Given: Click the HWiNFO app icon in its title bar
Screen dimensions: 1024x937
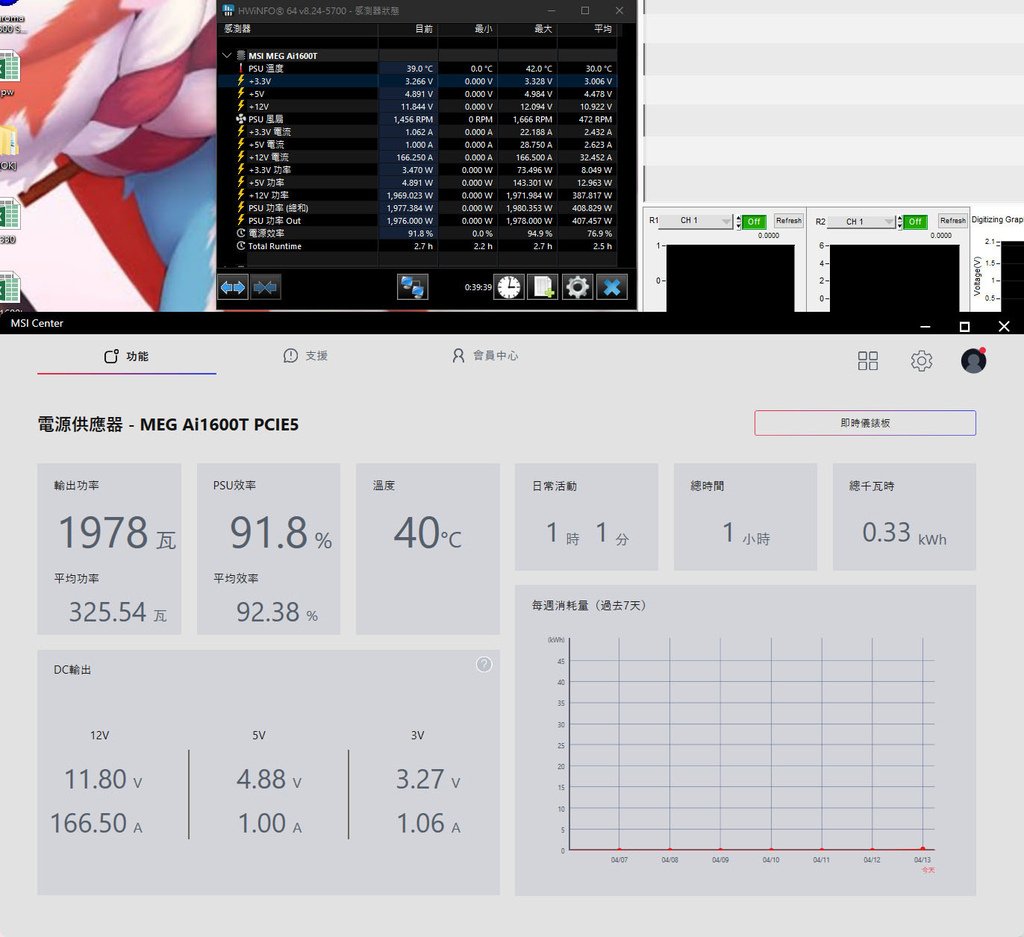Looking at the screenshot, I should 228,10.
